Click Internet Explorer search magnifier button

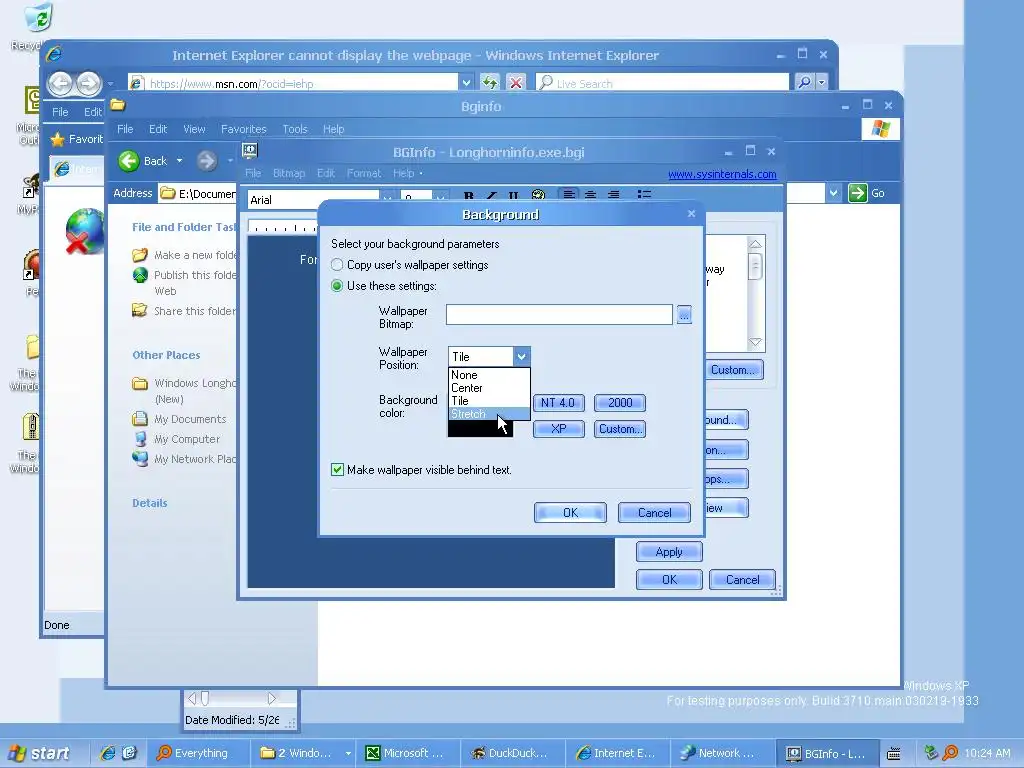click(x=804, y=82)
